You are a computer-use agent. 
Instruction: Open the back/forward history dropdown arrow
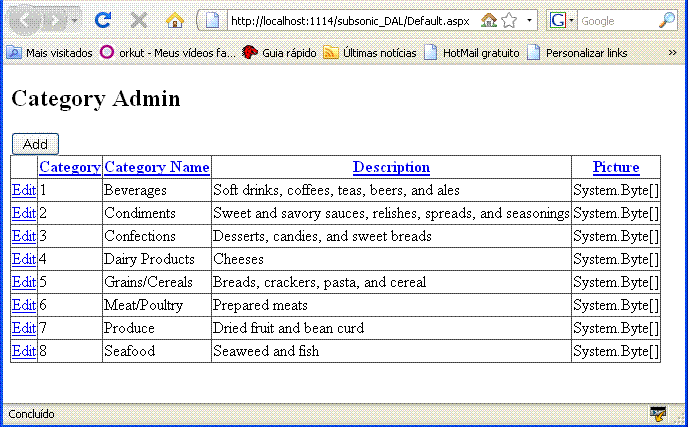click(x=75, y=20)
